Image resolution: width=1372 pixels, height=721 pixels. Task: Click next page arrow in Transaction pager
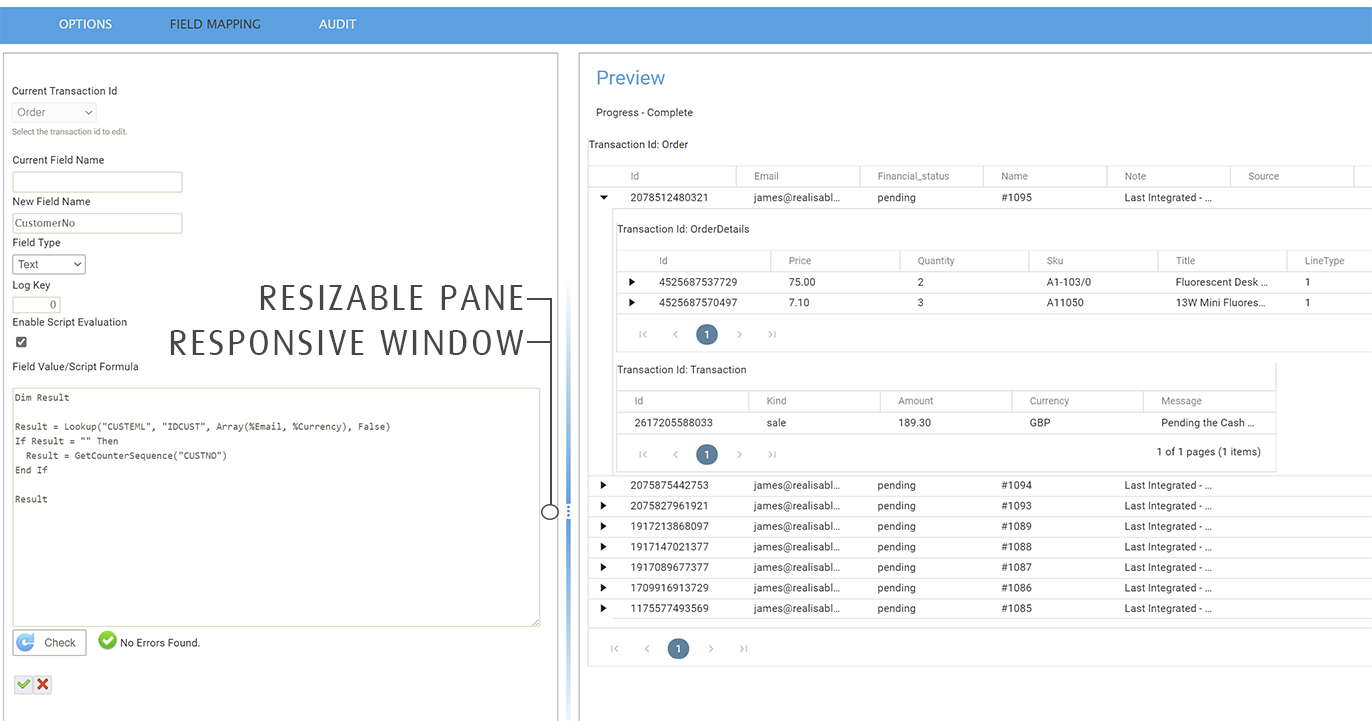click(x=740, y=455)
